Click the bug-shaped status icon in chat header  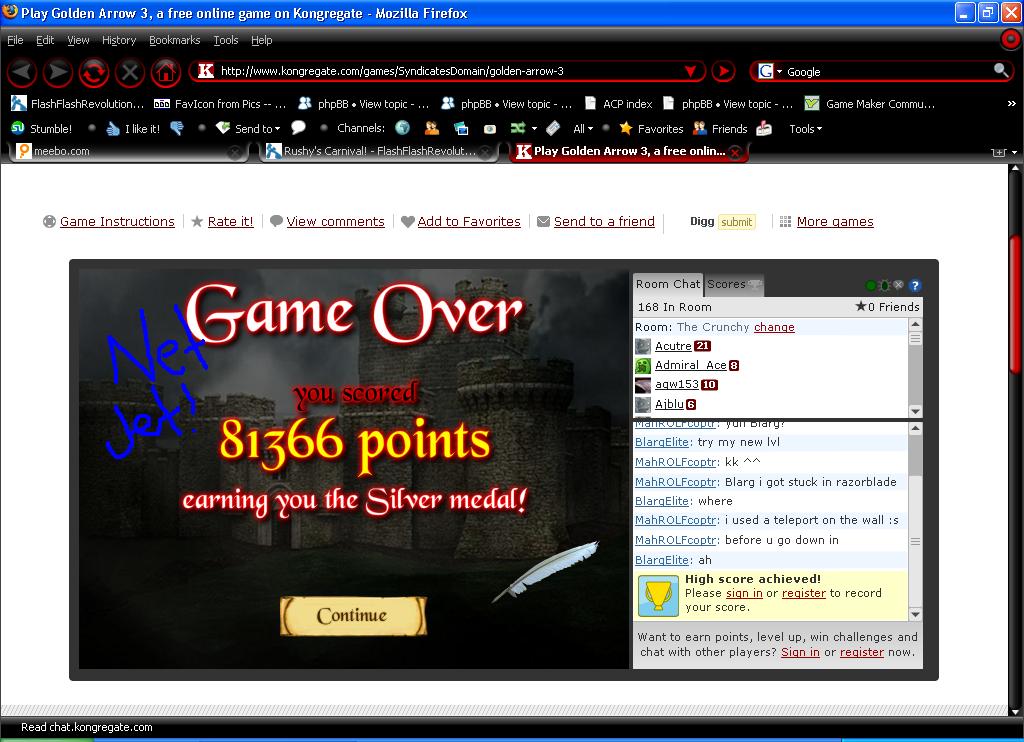pos(885,285)
